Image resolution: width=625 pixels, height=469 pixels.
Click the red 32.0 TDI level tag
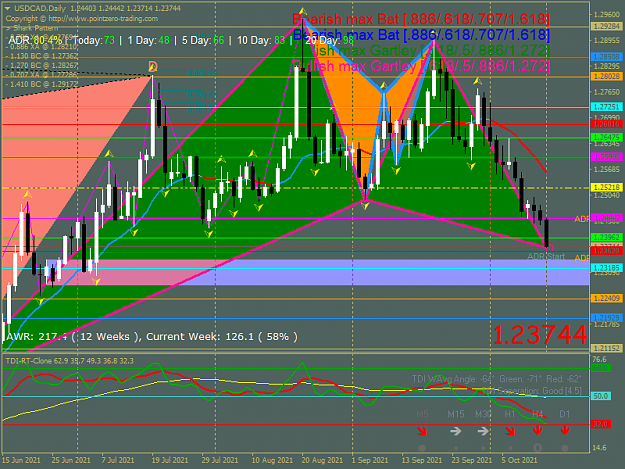(601, 424)
